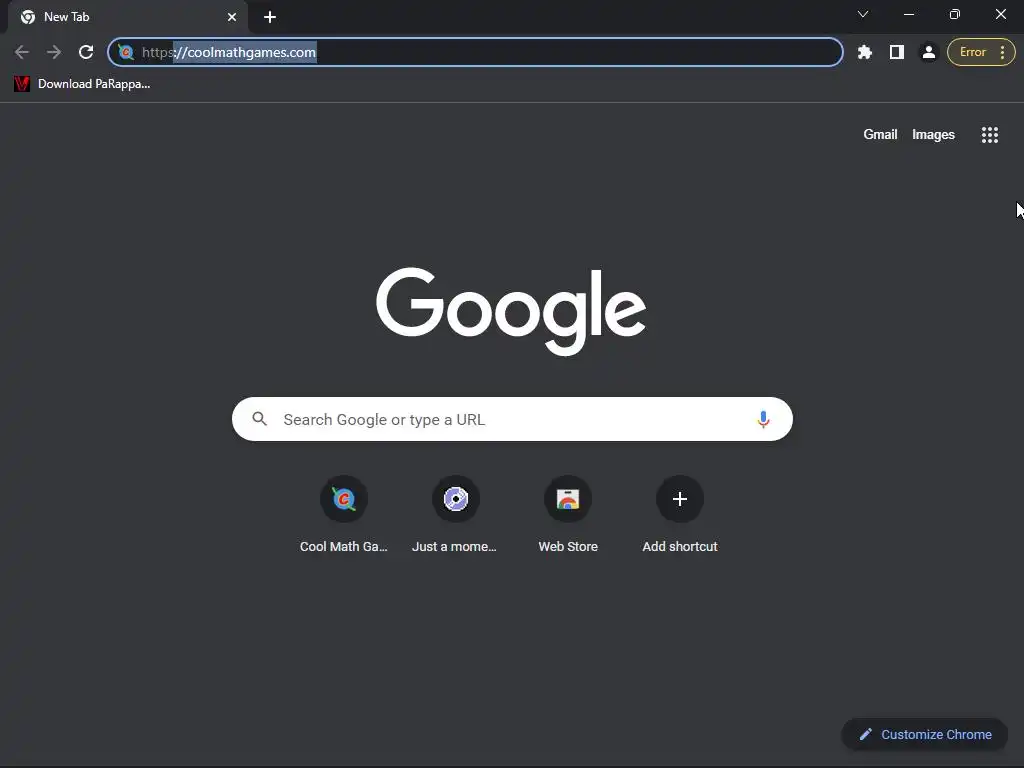The height and width of the screenshot is (768, 1024).
Task: Click the back navigation arrow
Action: [x=22, y=52]
